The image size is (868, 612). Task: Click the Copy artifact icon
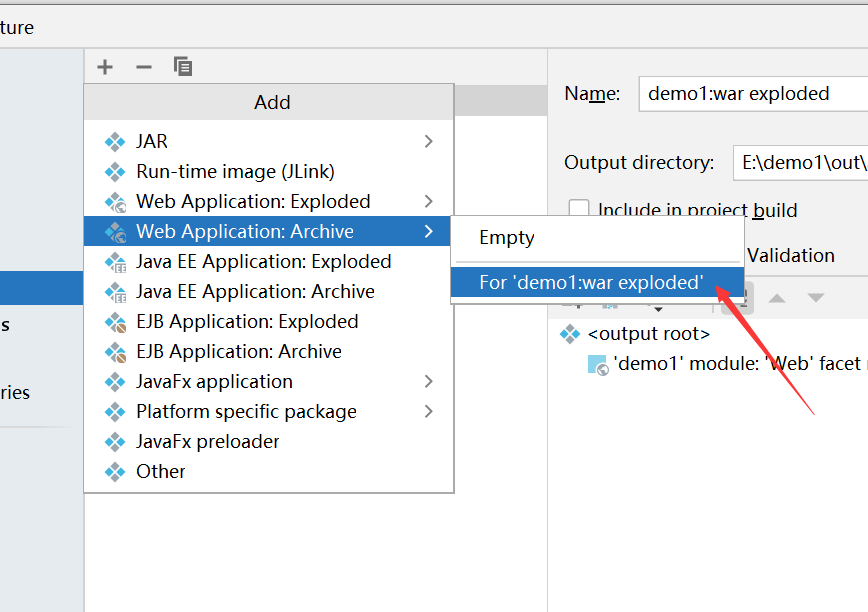tap(183, 67)
